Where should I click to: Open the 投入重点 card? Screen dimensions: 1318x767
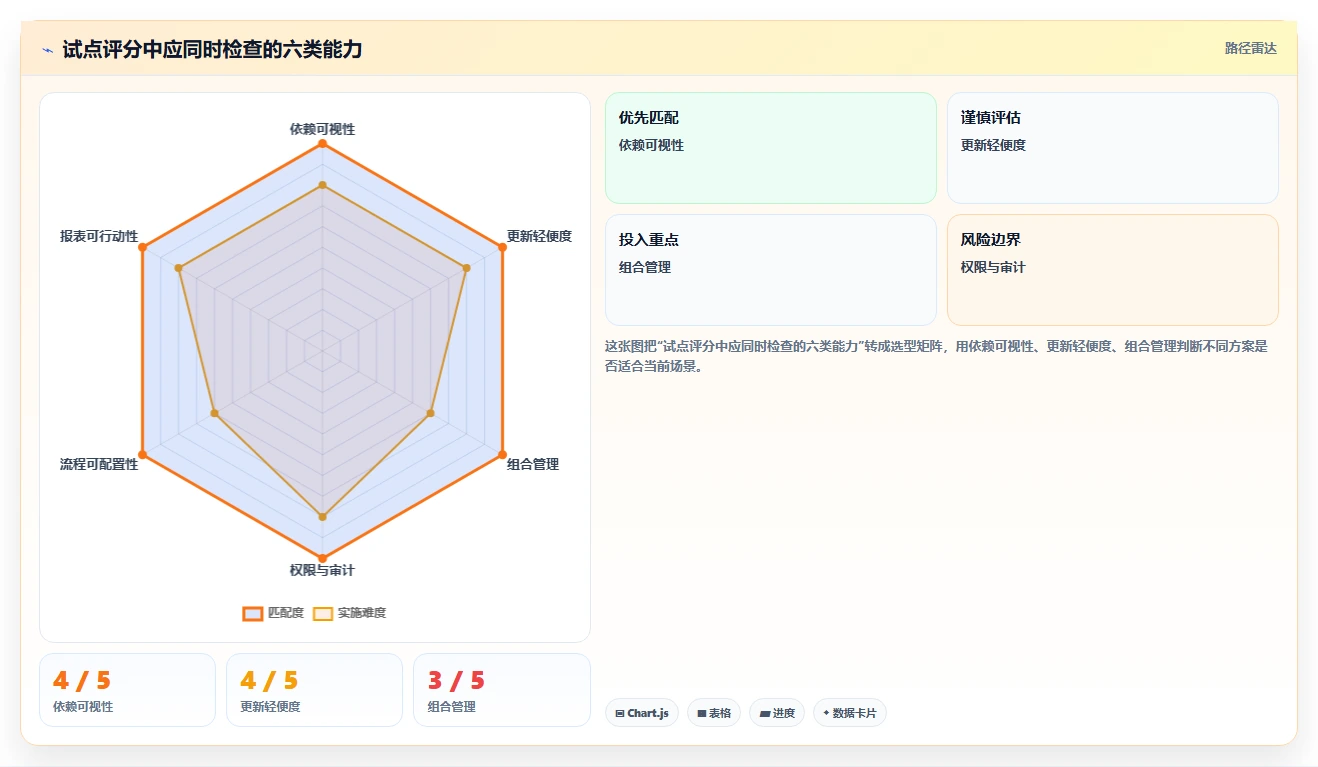pyautogui.click(x=771, y=270)
